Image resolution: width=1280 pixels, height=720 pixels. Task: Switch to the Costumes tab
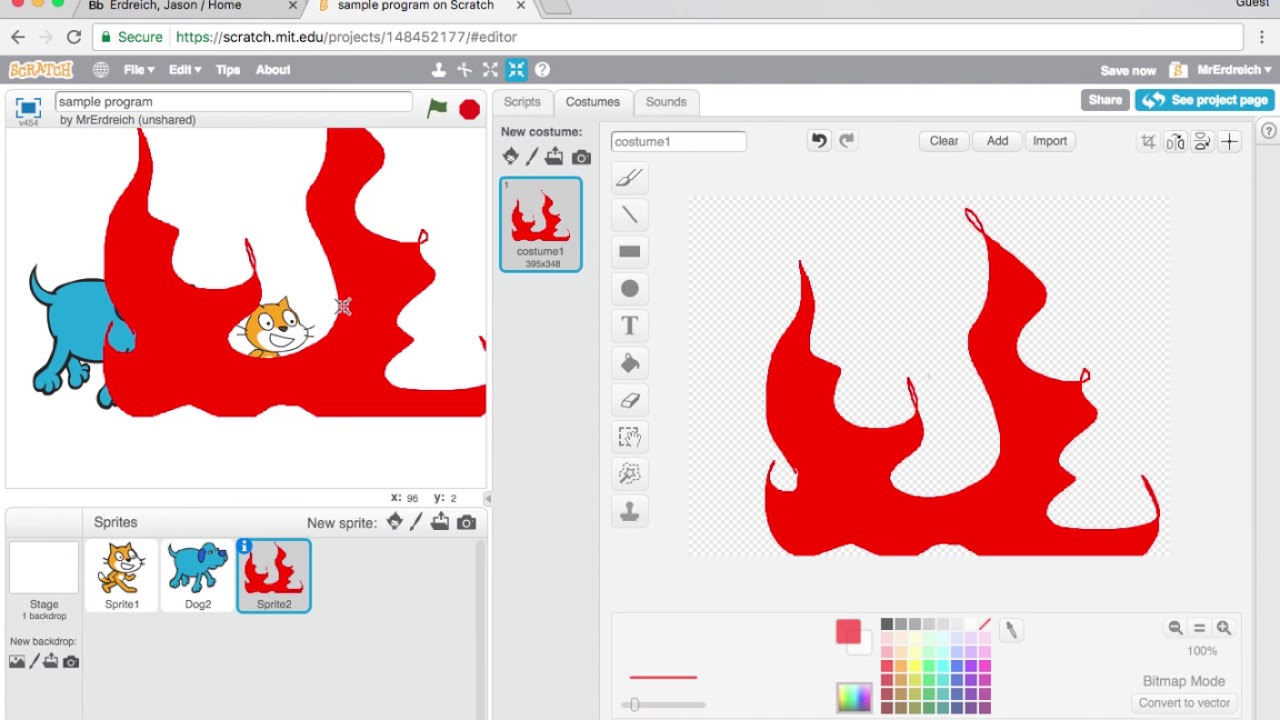click(x=593, y=102)
